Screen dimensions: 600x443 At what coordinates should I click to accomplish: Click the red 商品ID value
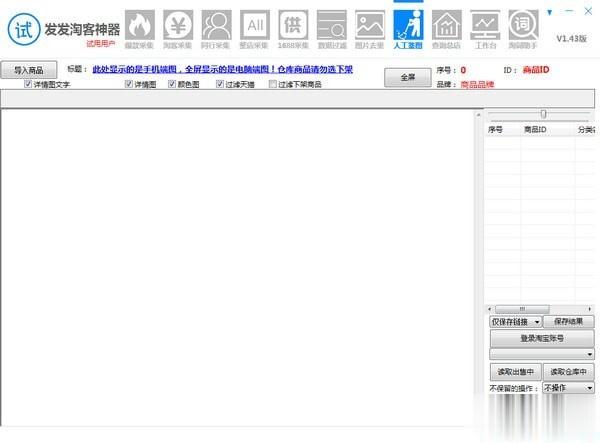point(536,70)
